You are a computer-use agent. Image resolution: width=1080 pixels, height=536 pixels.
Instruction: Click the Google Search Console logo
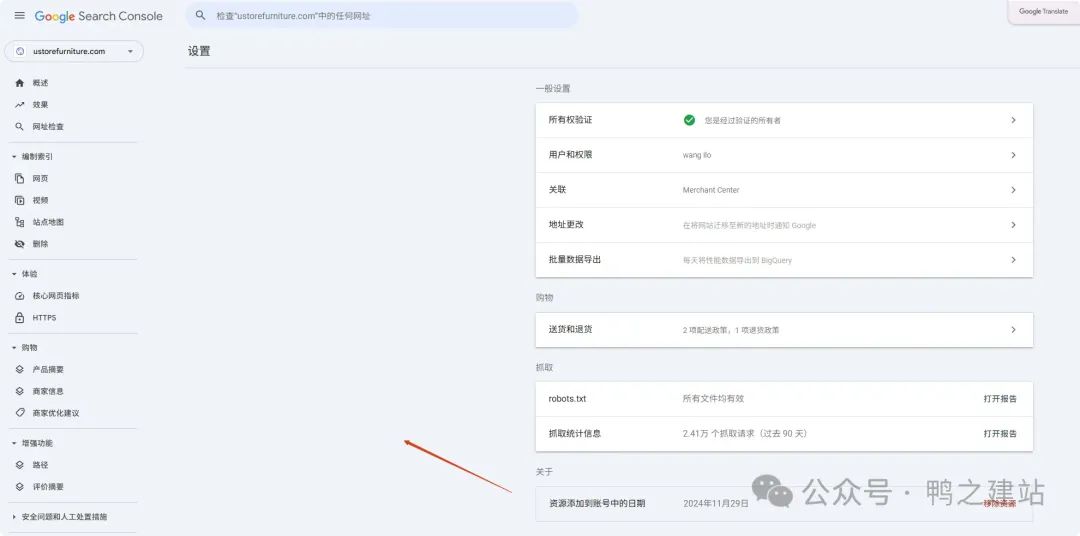98,16
